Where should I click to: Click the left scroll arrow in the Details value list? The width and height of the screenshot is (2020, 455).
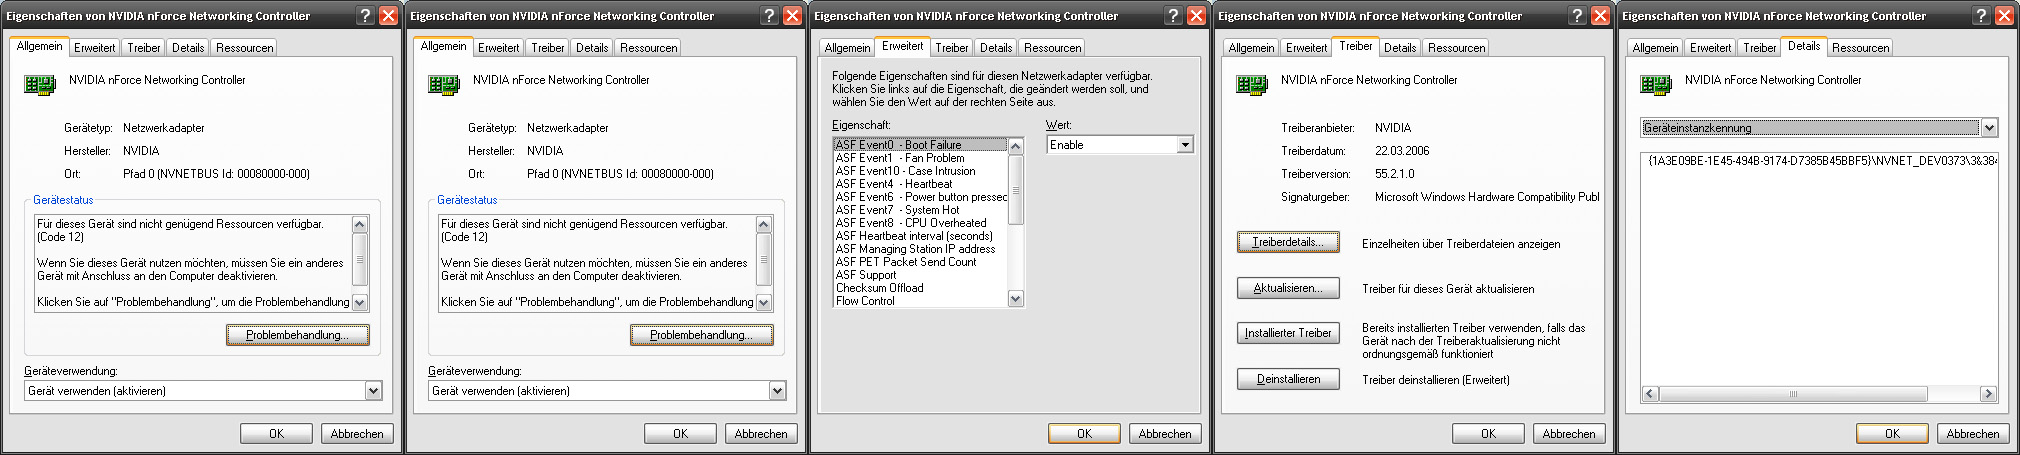coord(1650,394)
